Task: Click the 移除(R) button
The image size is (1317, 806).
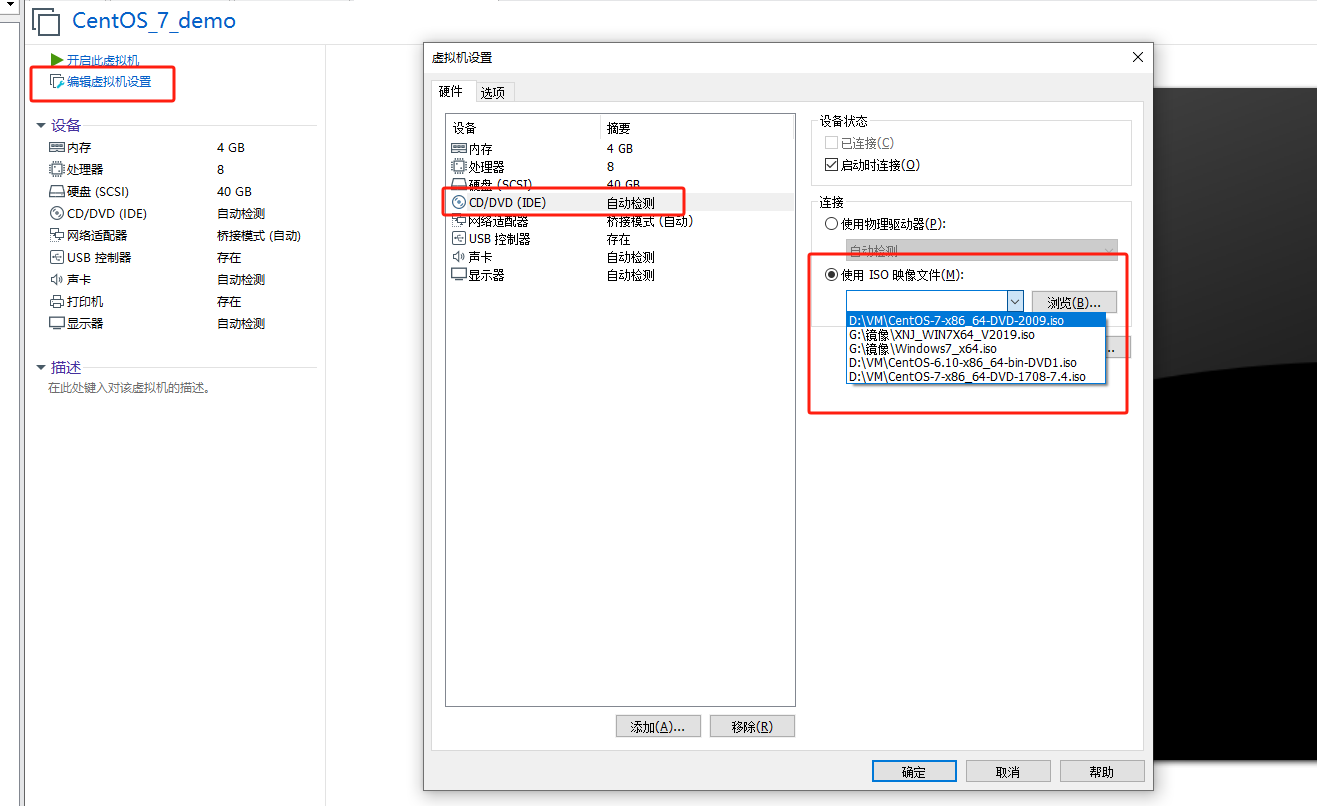Action: click(x=752, y=727)
